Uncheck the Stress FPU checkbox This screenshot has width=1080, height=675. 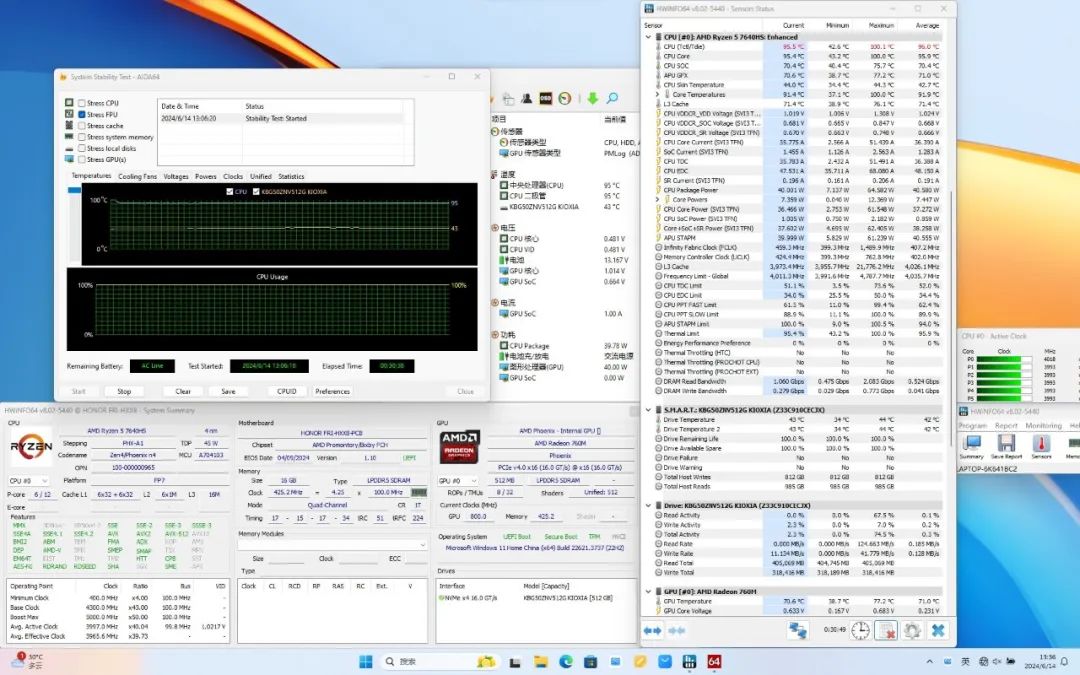(81, 115)
